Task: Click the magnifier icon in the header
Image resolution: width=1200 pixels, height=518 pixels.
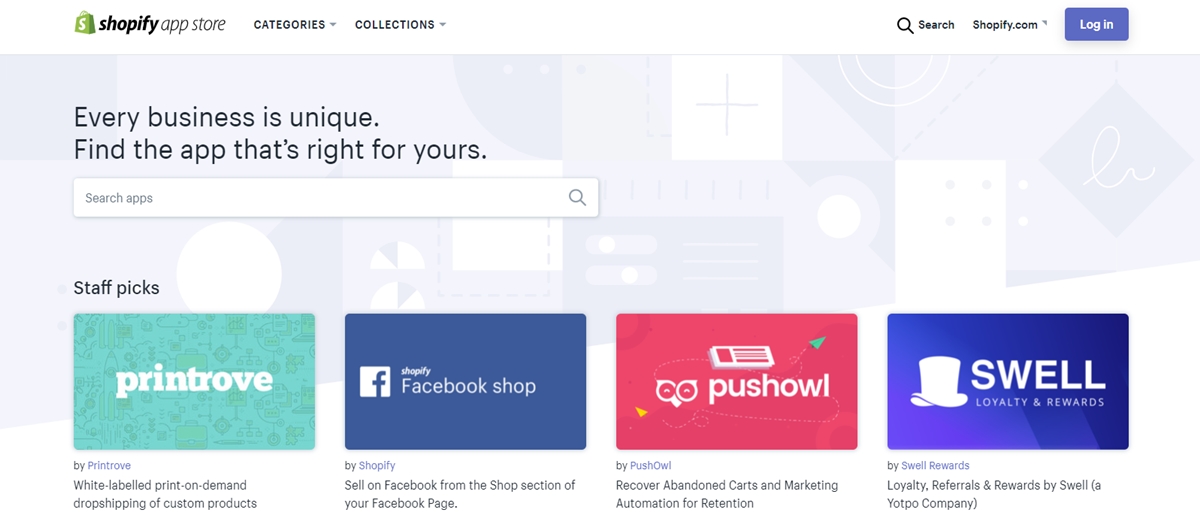Action: point(905,25)
